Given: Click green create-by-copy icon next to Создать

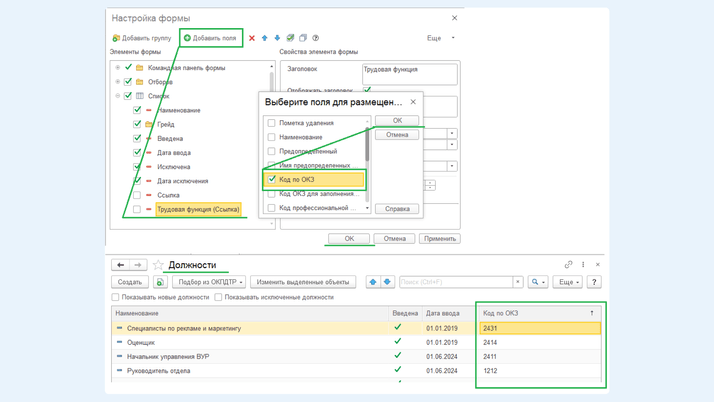Looking at the screenshot, I should coord(160,282).
